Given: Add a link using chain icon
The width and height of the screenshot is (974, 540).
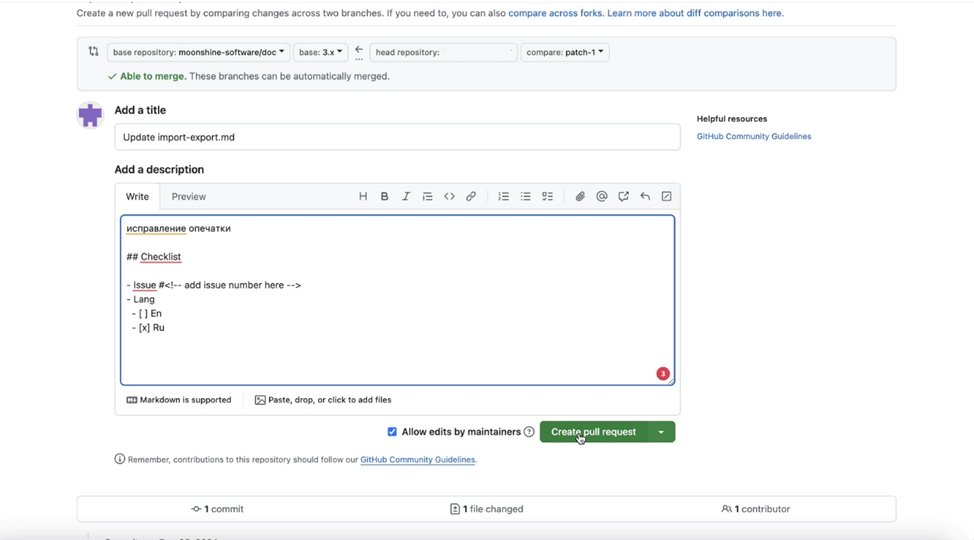Looking at the screenshot, I should click(x=471, y=196).
